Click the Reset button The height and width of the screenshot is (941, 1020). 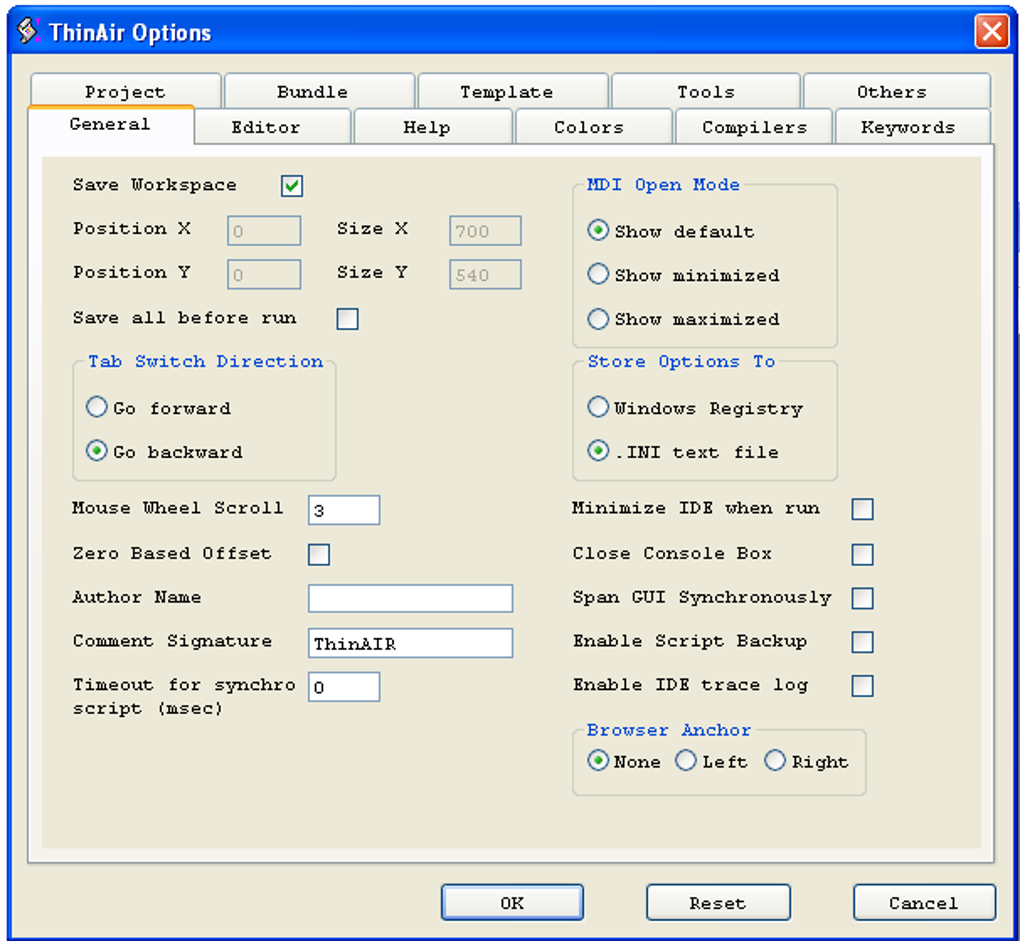tap(717, 901)
